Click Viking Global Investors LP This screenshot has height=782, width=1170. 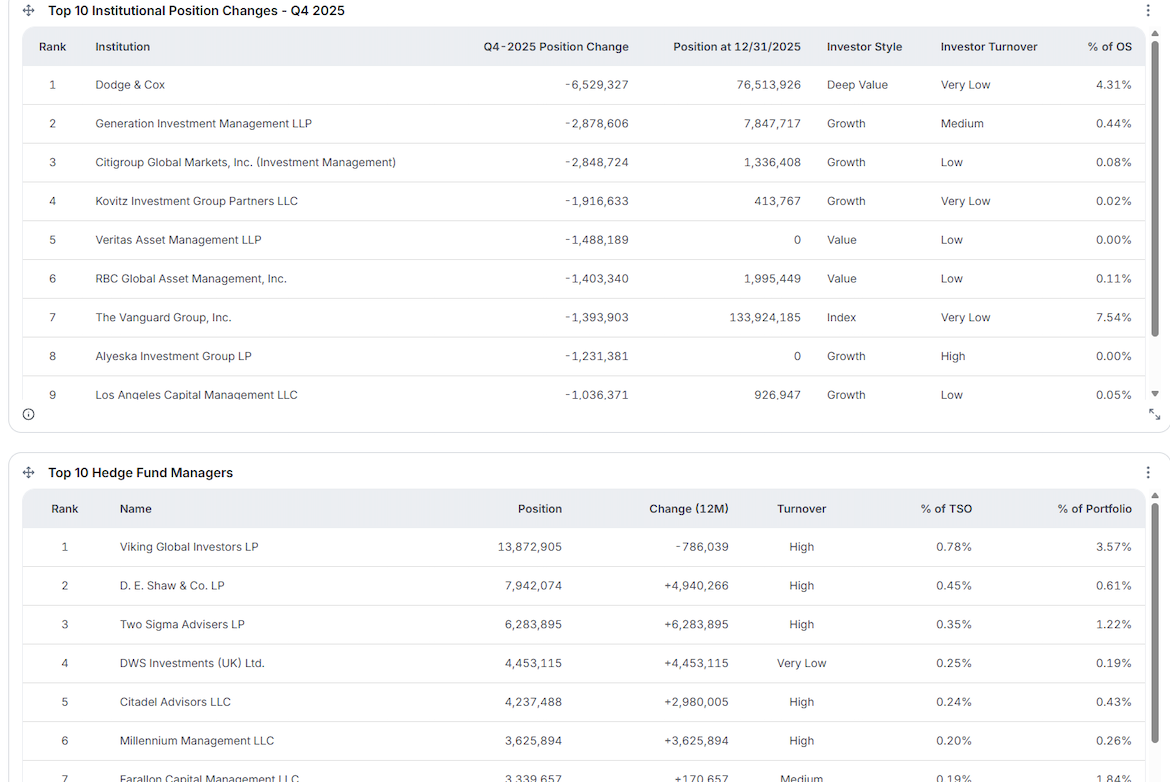pyautogui.click(x=189, y=547)
